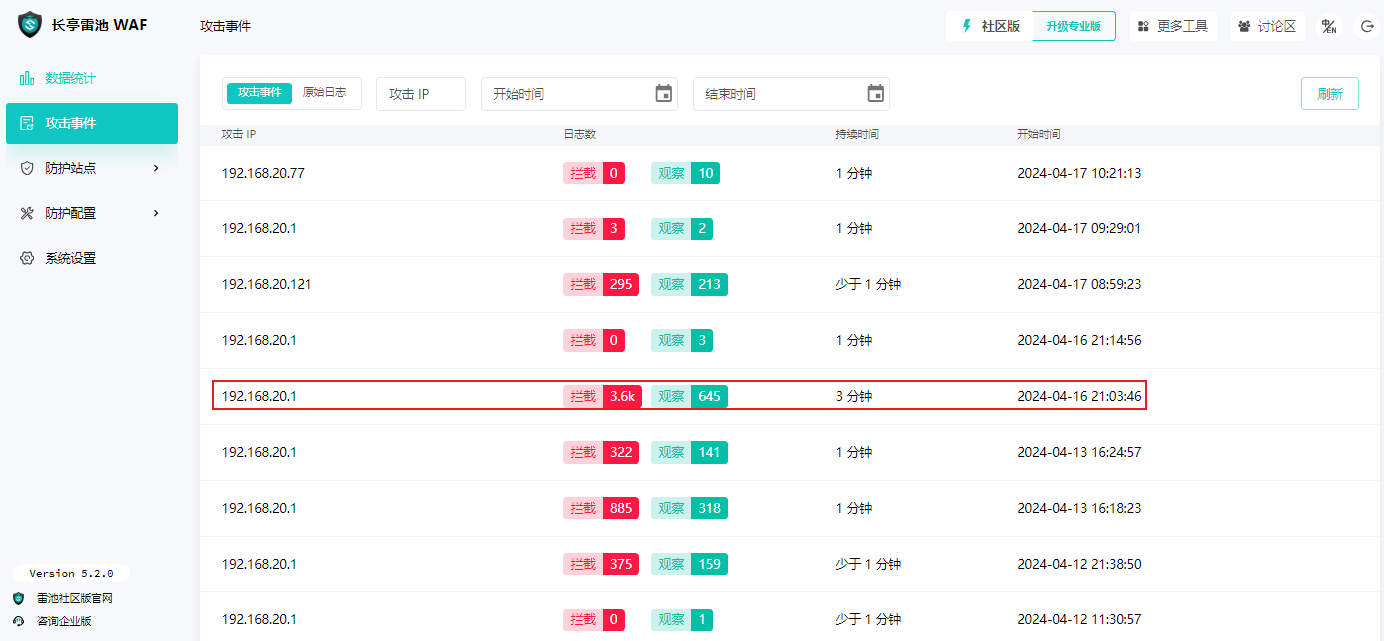Open 数据统计 in the sidebar
1384x641 pixels.
(92, 78)
